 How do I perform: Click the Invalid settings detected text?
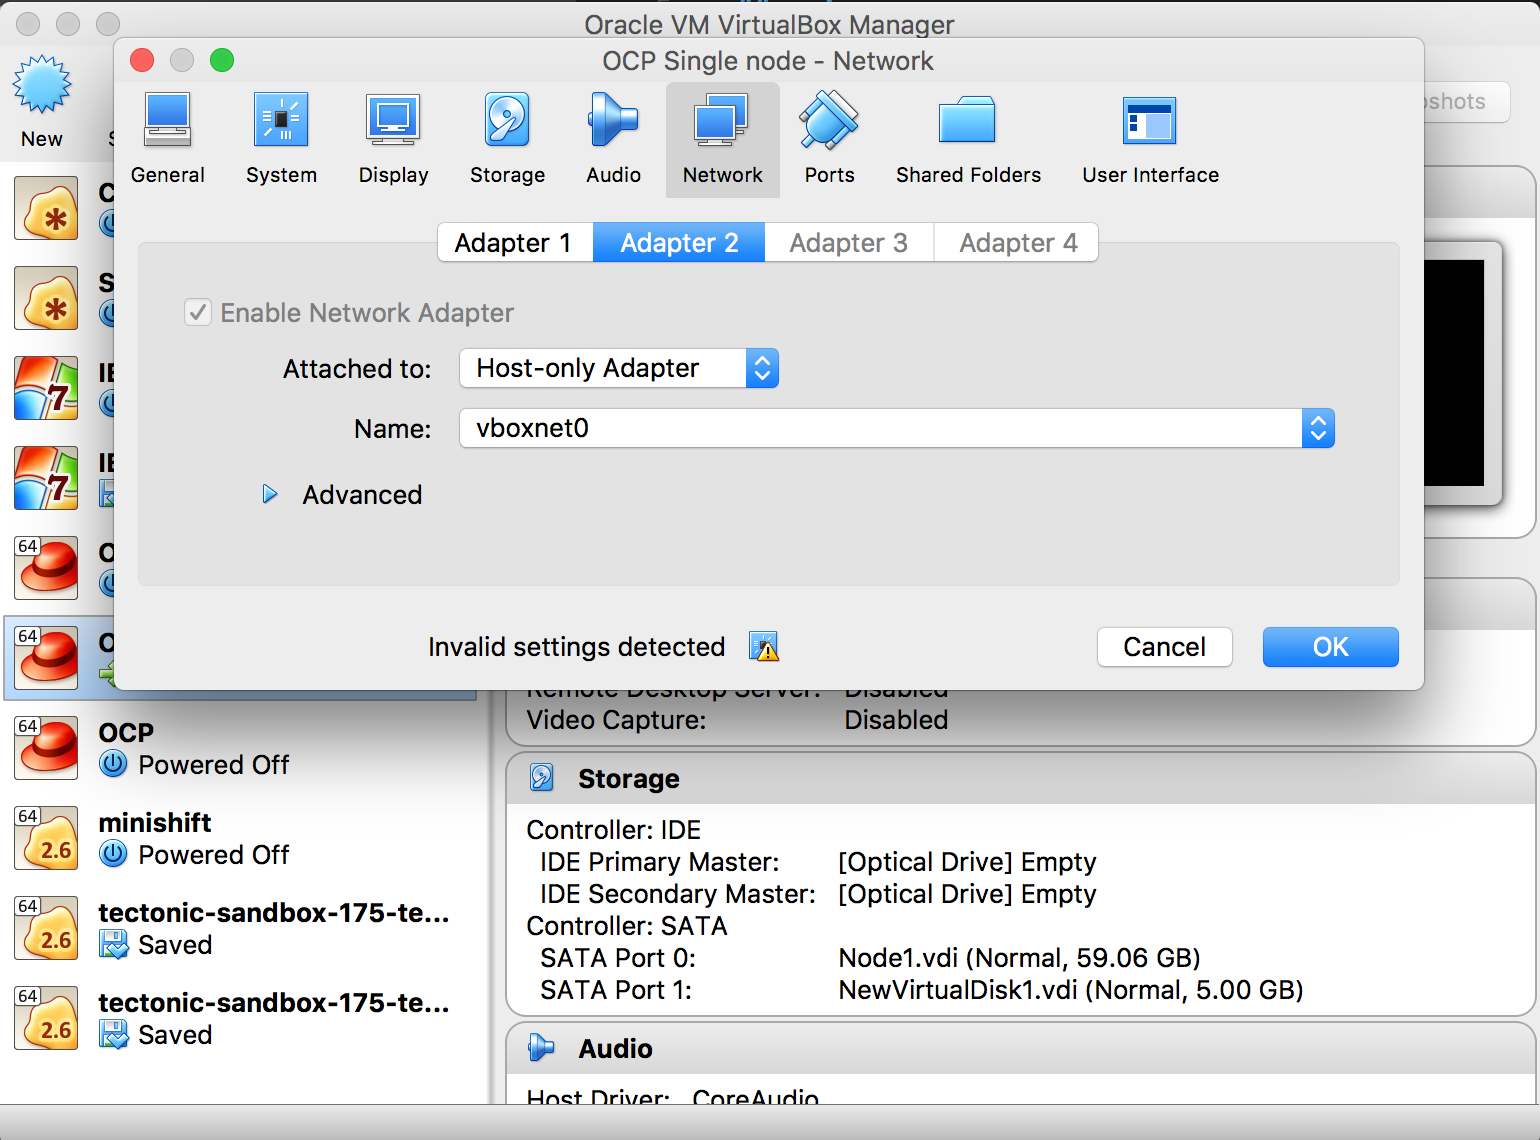click(576, 647)
